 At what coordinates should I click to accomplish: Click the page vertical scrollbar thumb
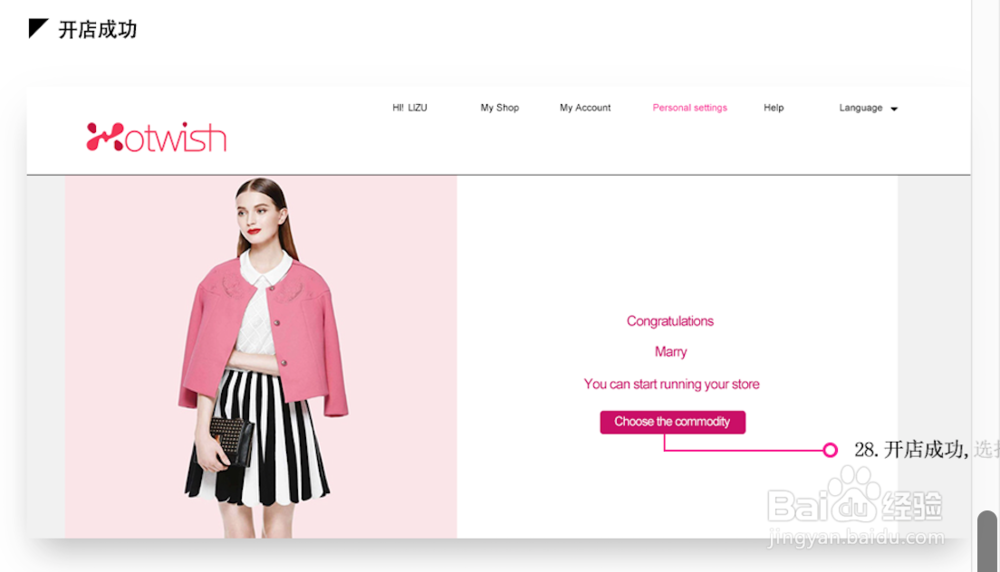(x=987, y=541)
